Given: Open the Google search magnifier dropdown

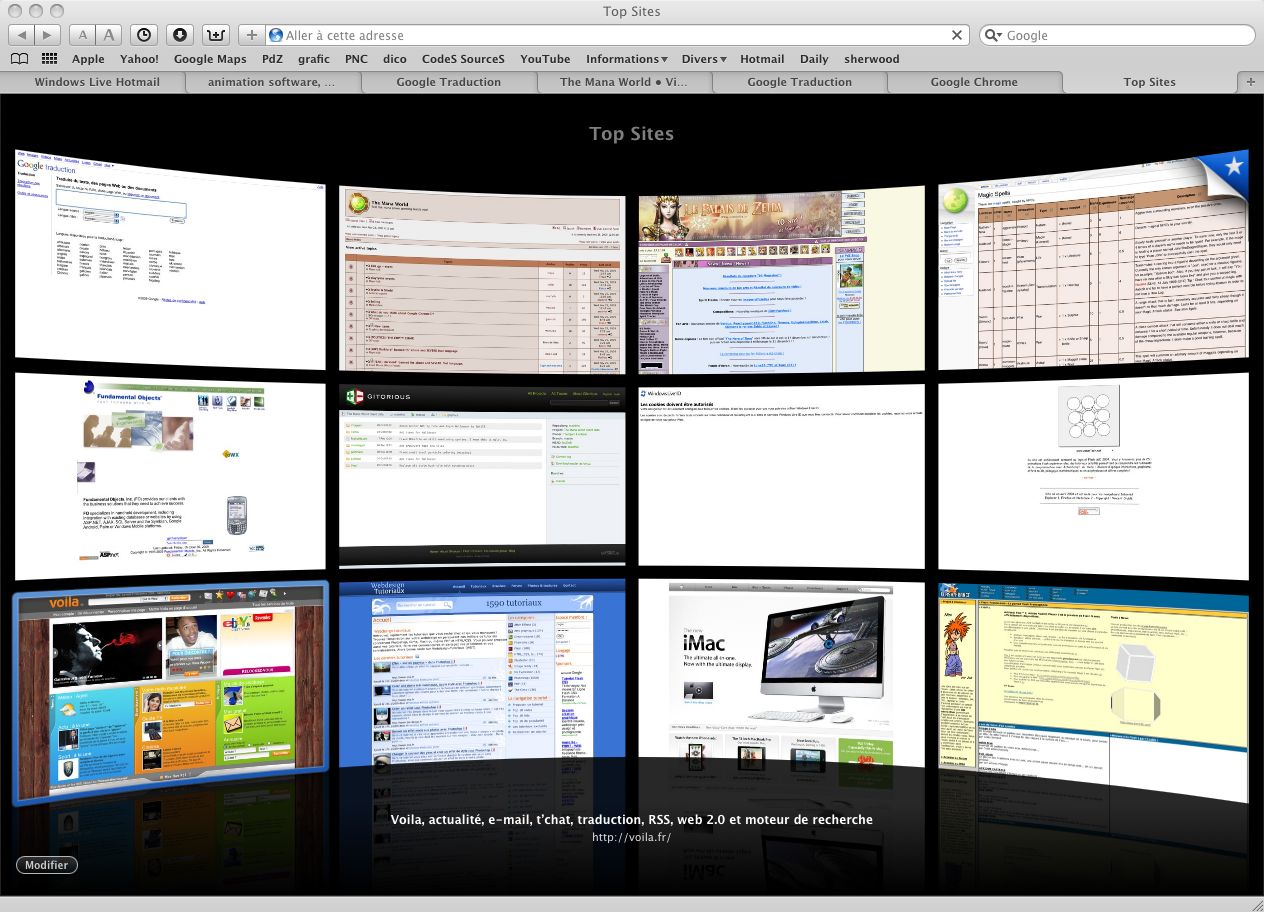Looking at the screenshot, I should click(x=993, y=35).
